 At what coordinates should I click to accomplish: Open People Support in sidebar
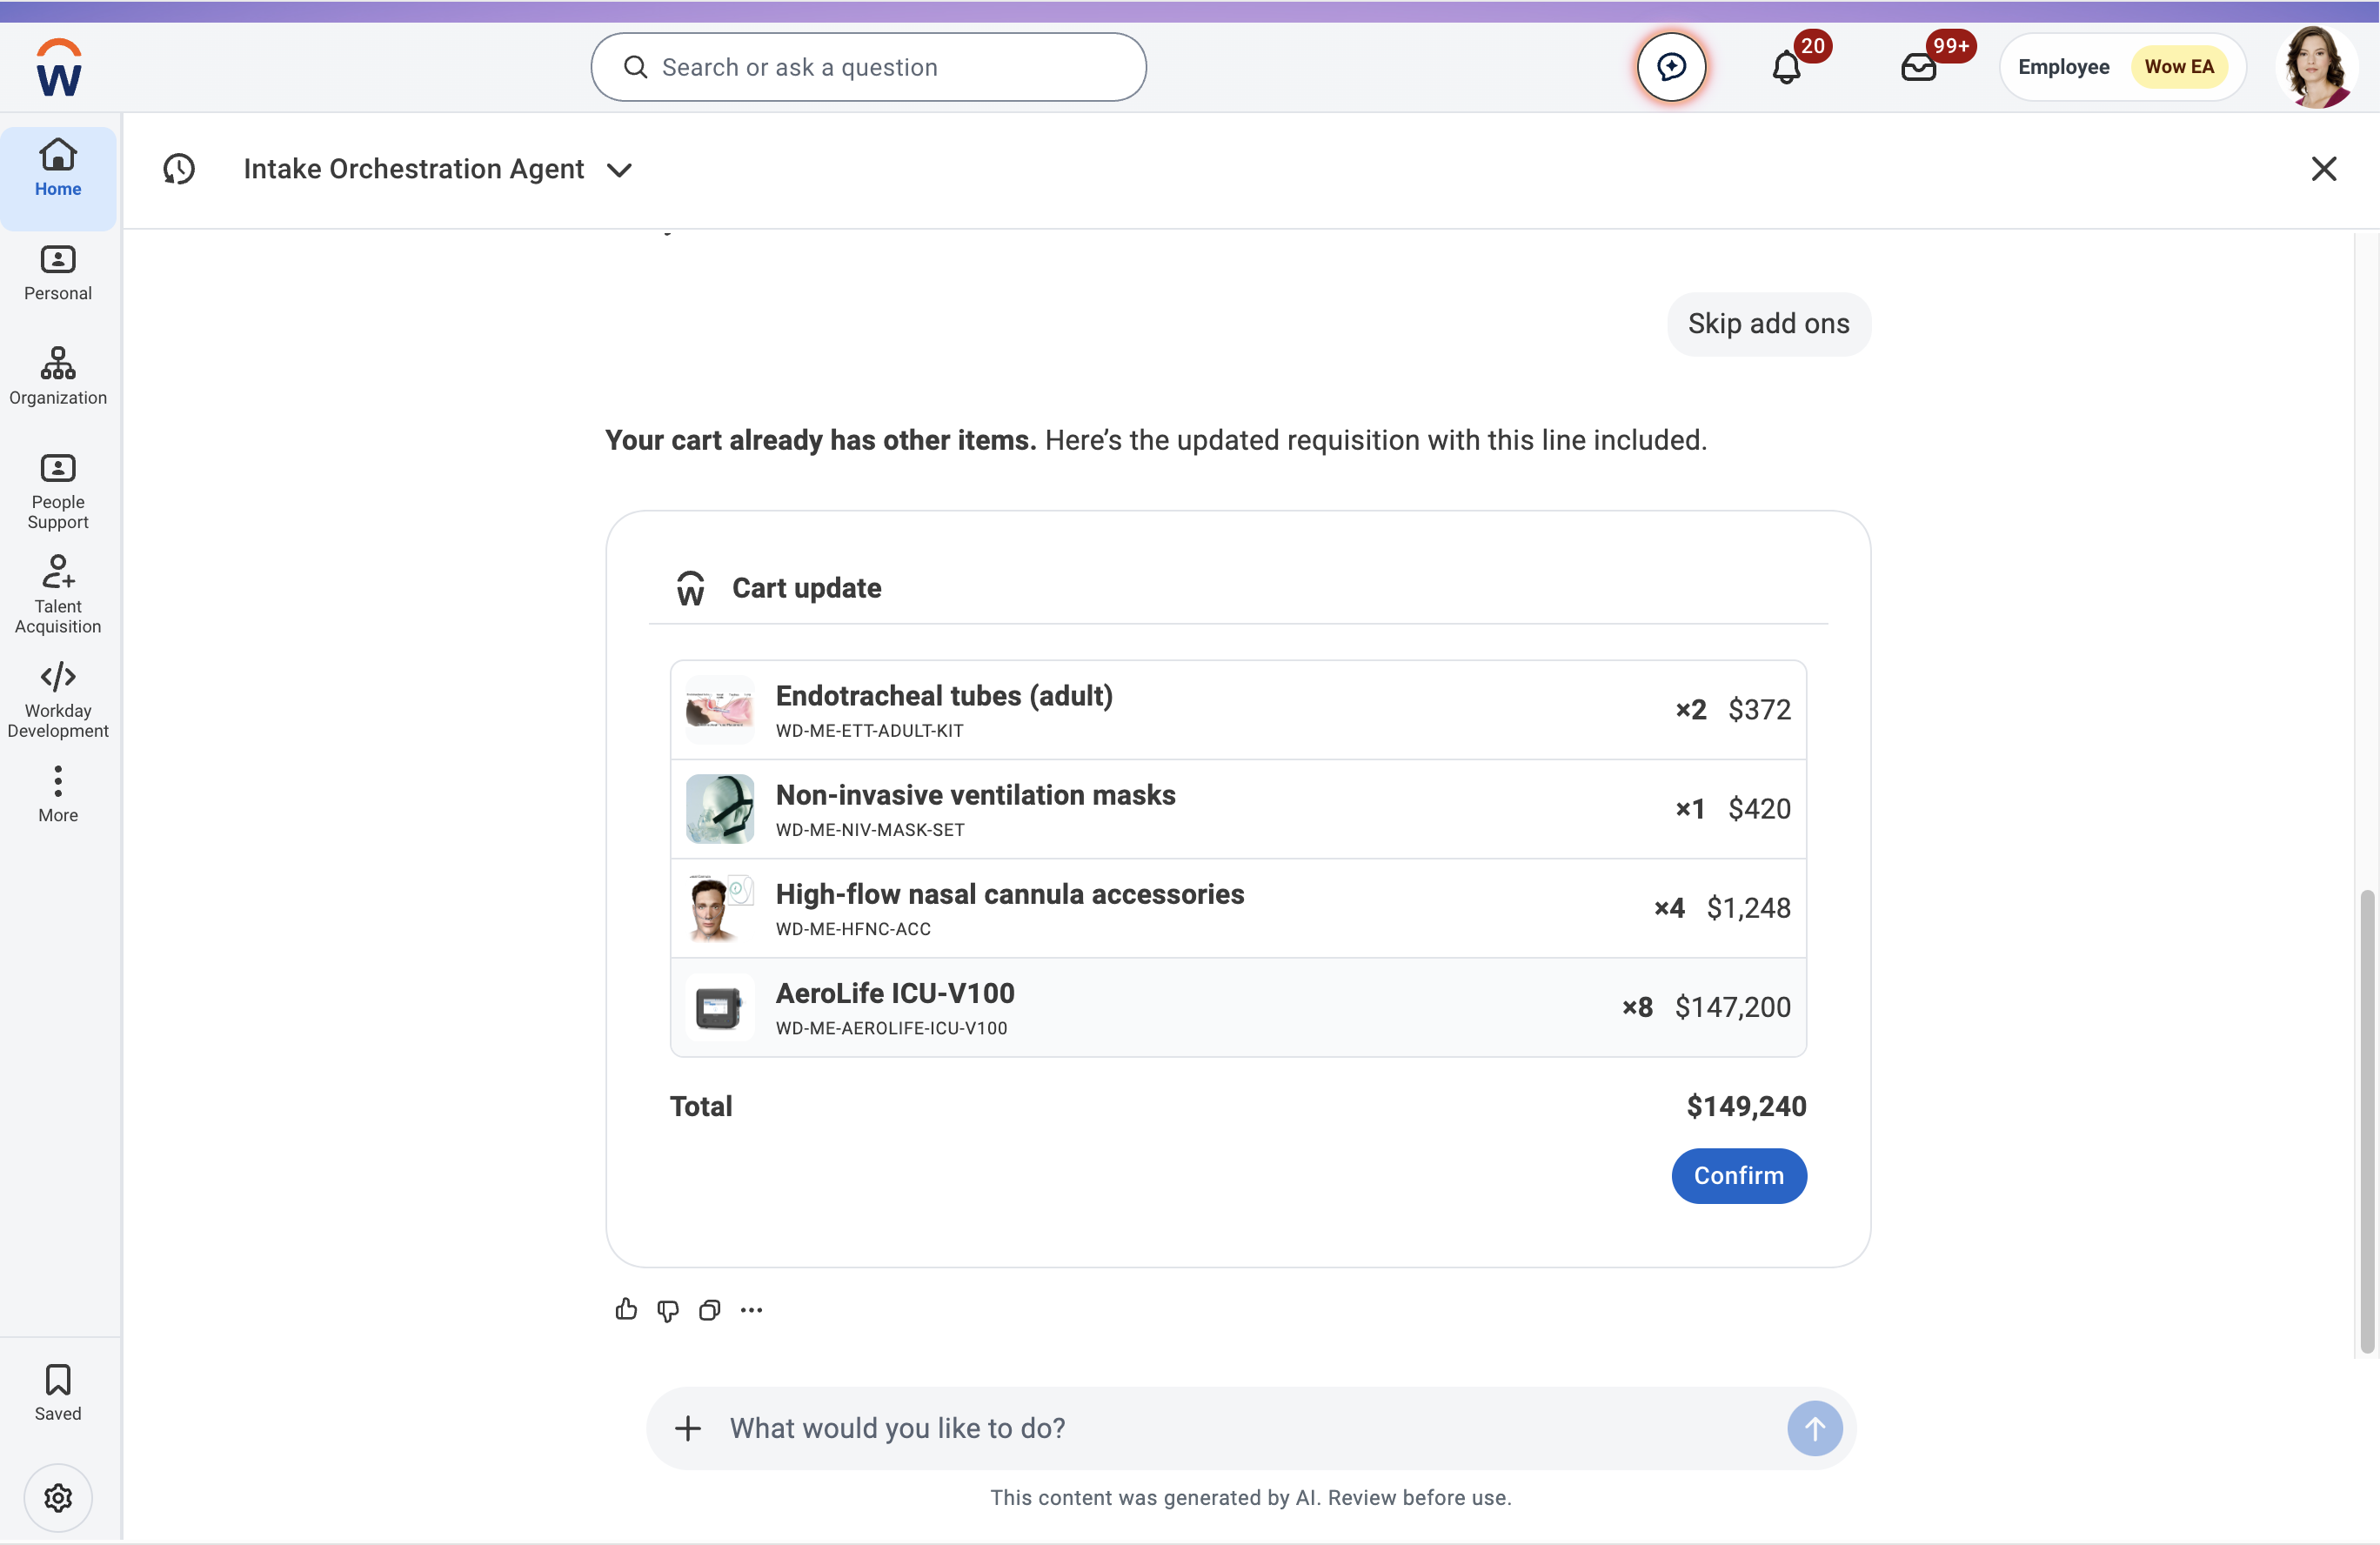[x=58, y=491]
